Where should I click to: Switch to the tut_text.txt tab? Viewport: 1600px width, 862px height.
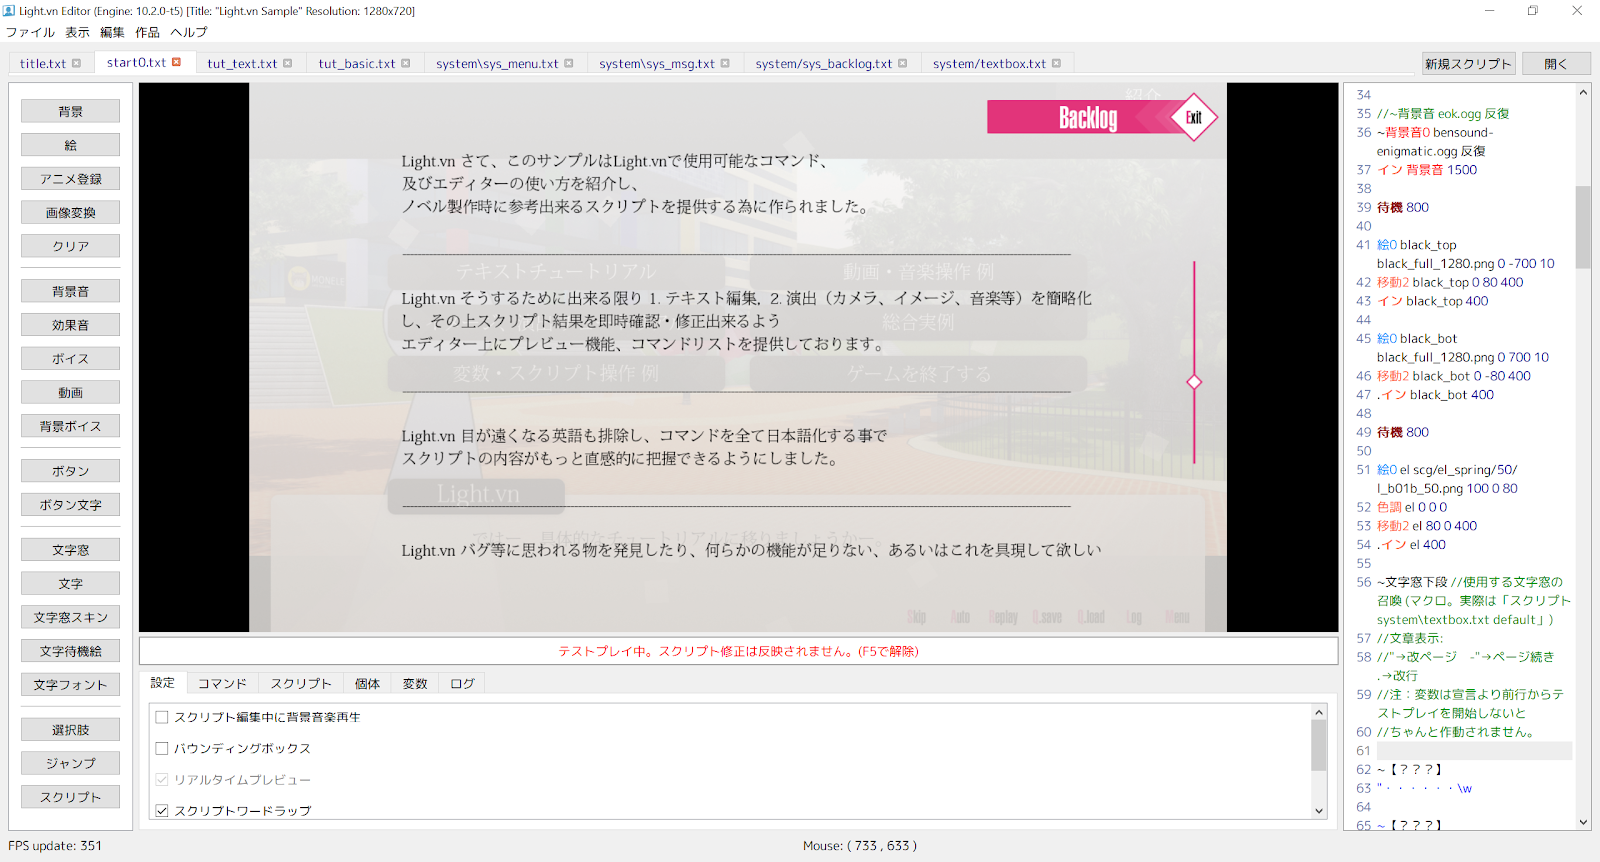pos(242,63)
